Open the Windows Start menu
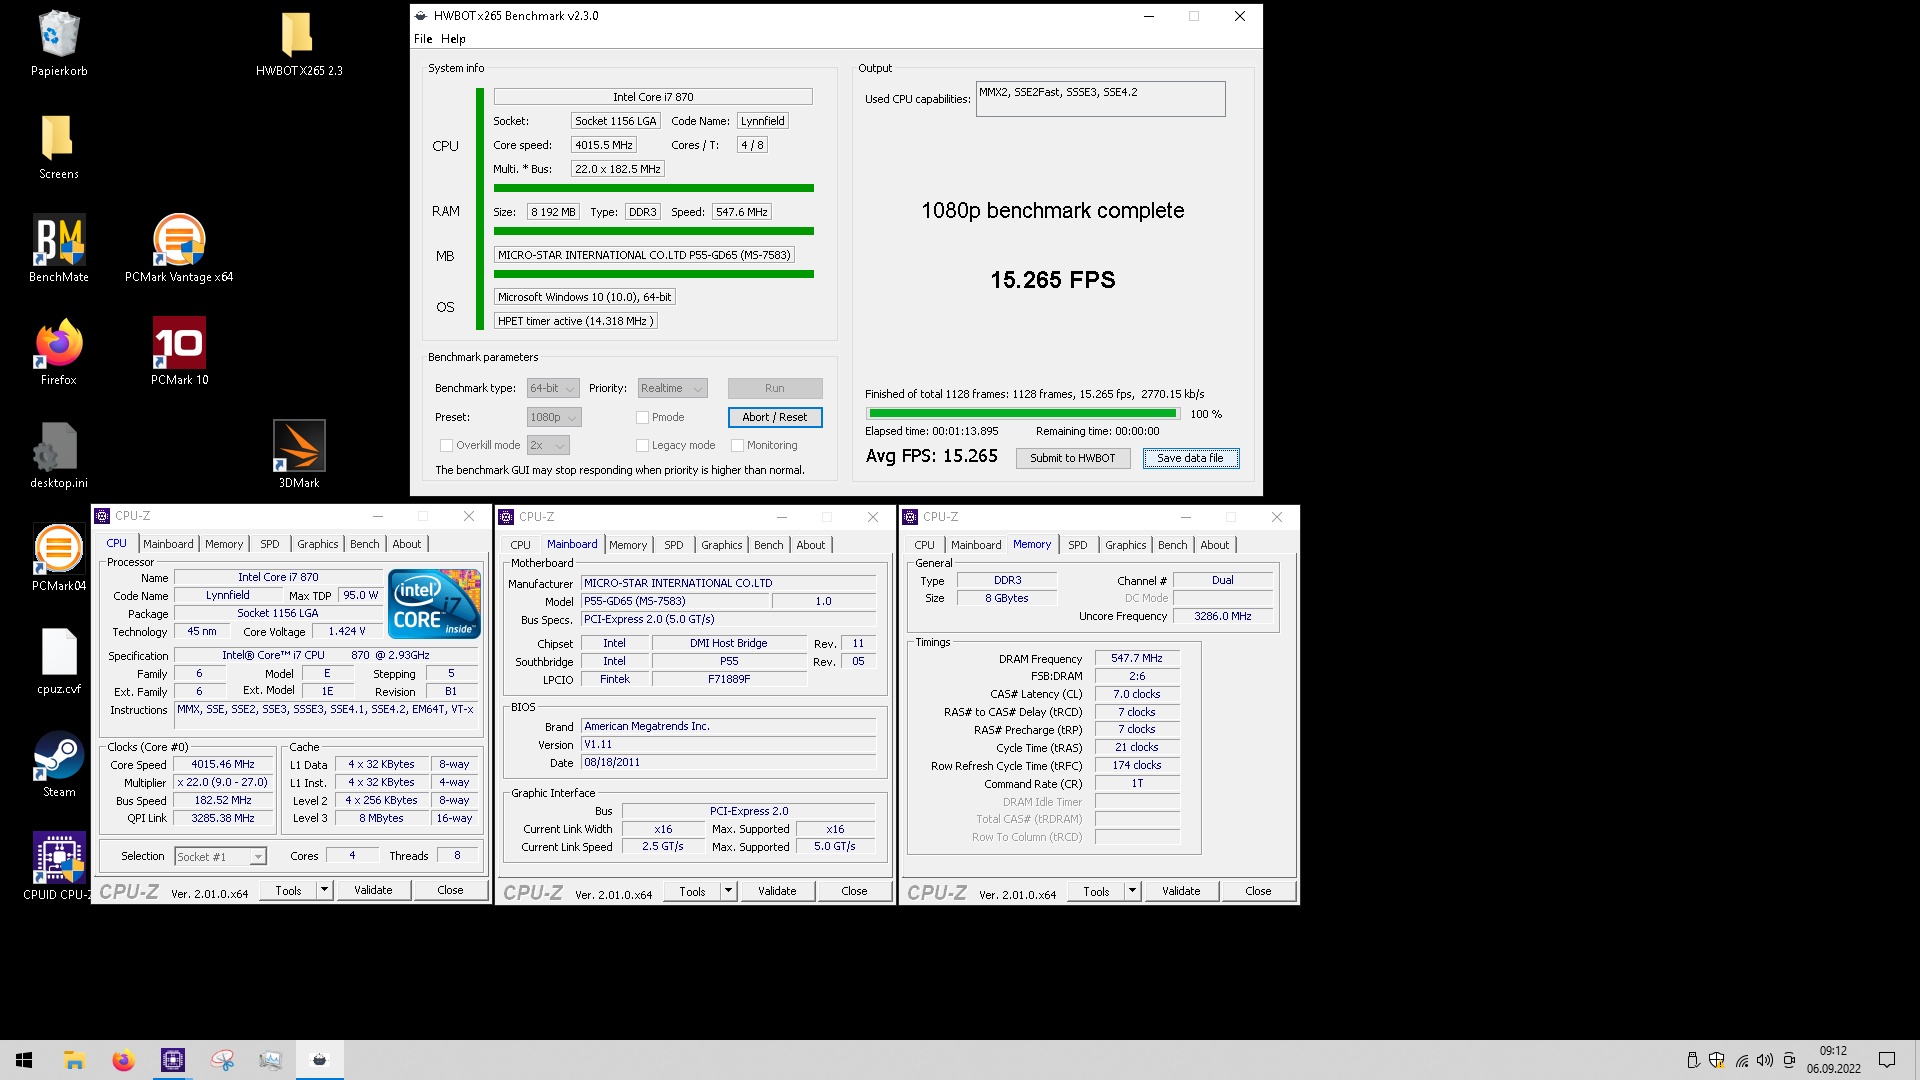 [24, 1060]
